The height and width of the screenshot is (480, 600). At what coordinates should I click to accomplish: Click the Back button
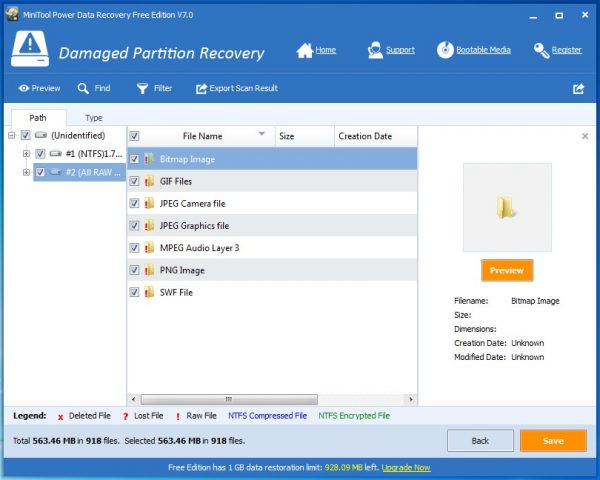480,441
